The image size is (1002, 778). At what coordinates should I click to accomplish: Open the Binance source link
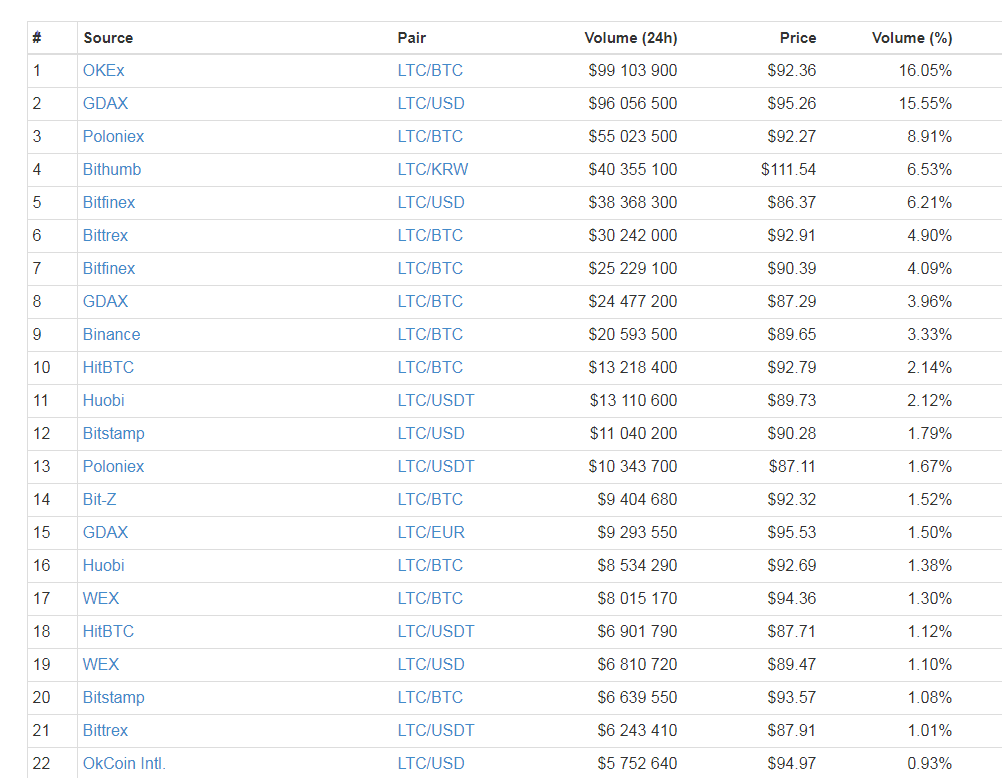(112, 334)
